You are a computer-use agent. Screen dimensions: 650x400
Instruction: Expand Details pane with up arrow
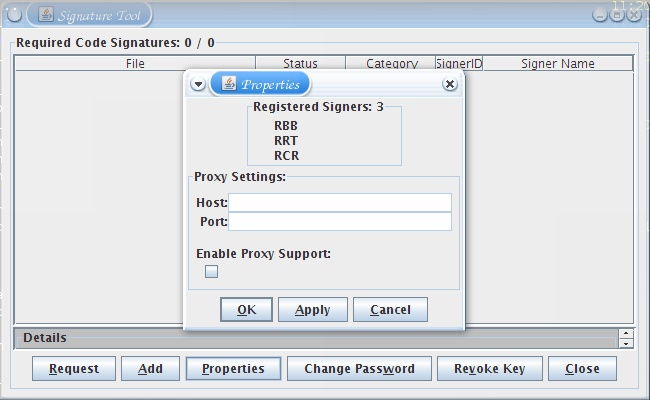626,334
